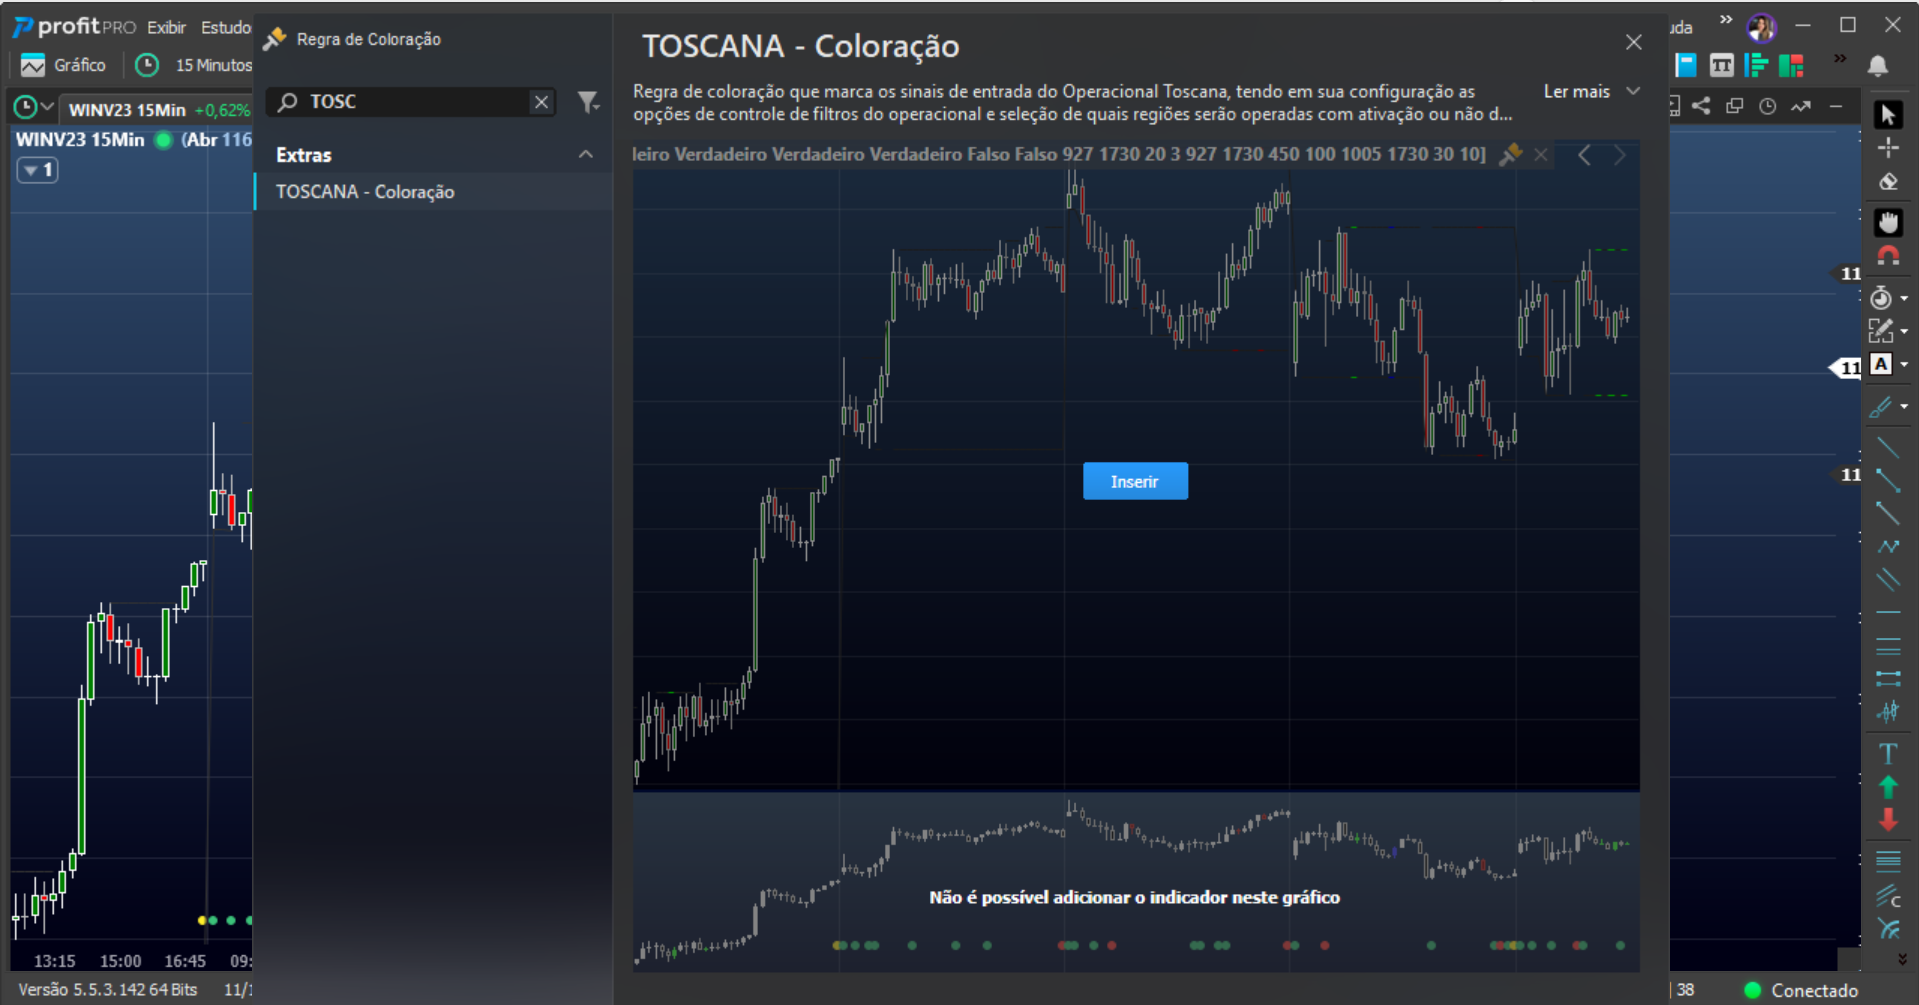1919x1005 pixels.
Task: Click the chart minimize dash icon
Action: [1835, 106]
